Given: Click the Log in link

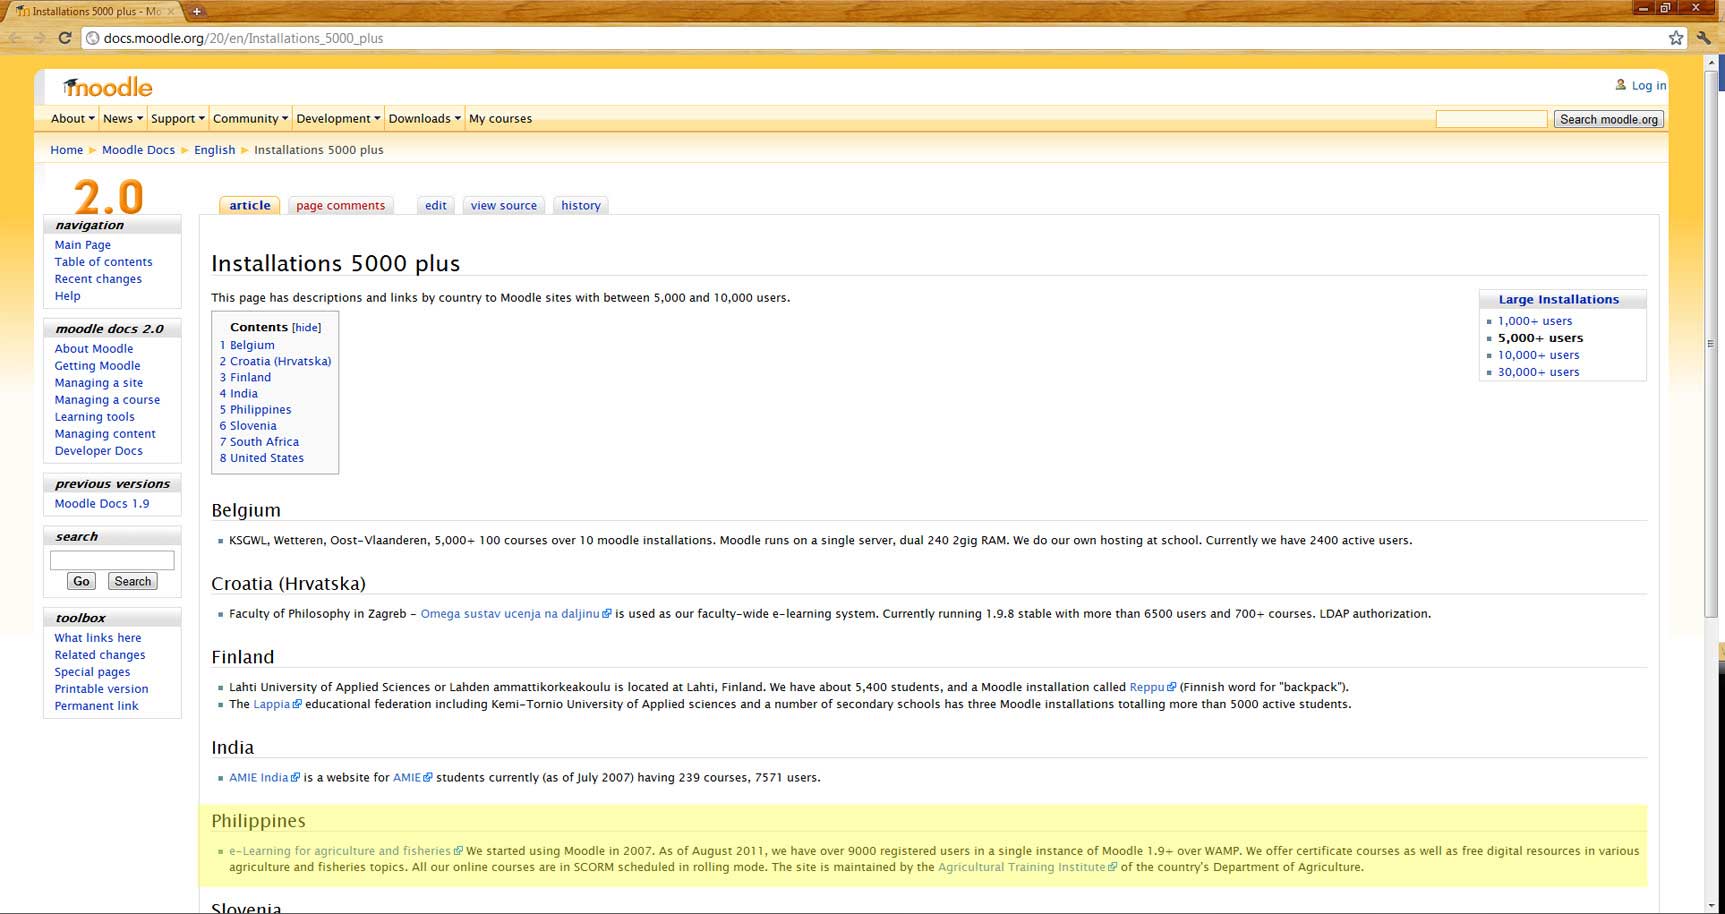Looking at the screenshot, I should point(1649,85).
